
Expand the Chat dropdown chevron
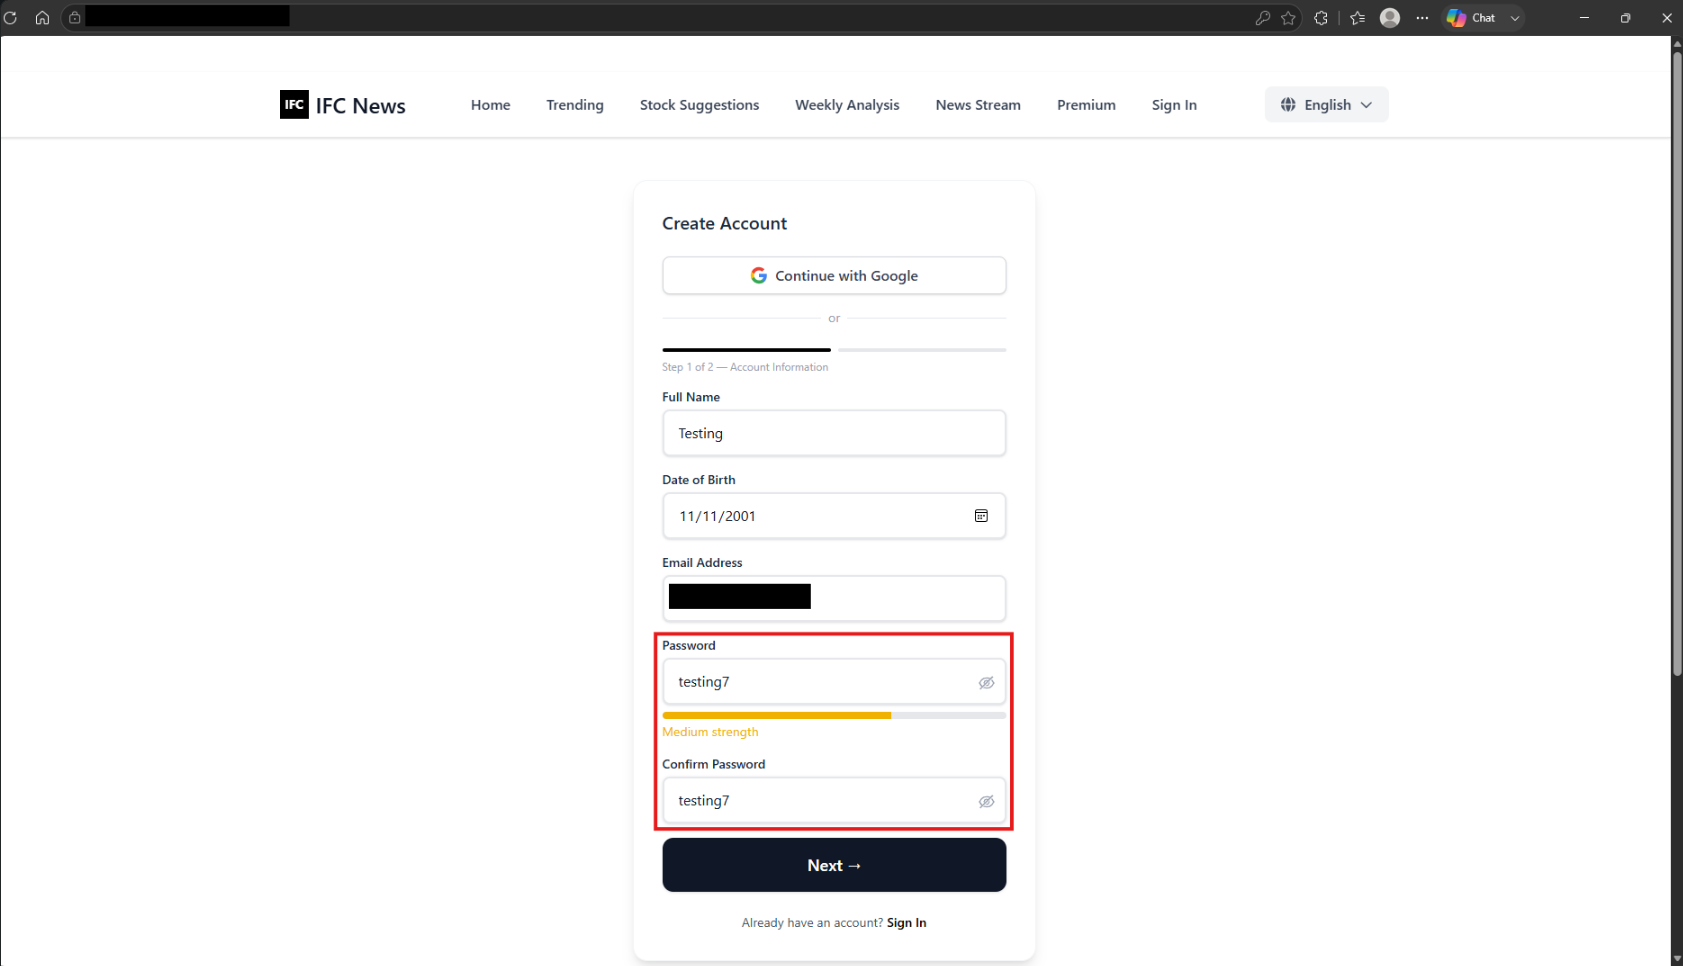click(1515, 18)
